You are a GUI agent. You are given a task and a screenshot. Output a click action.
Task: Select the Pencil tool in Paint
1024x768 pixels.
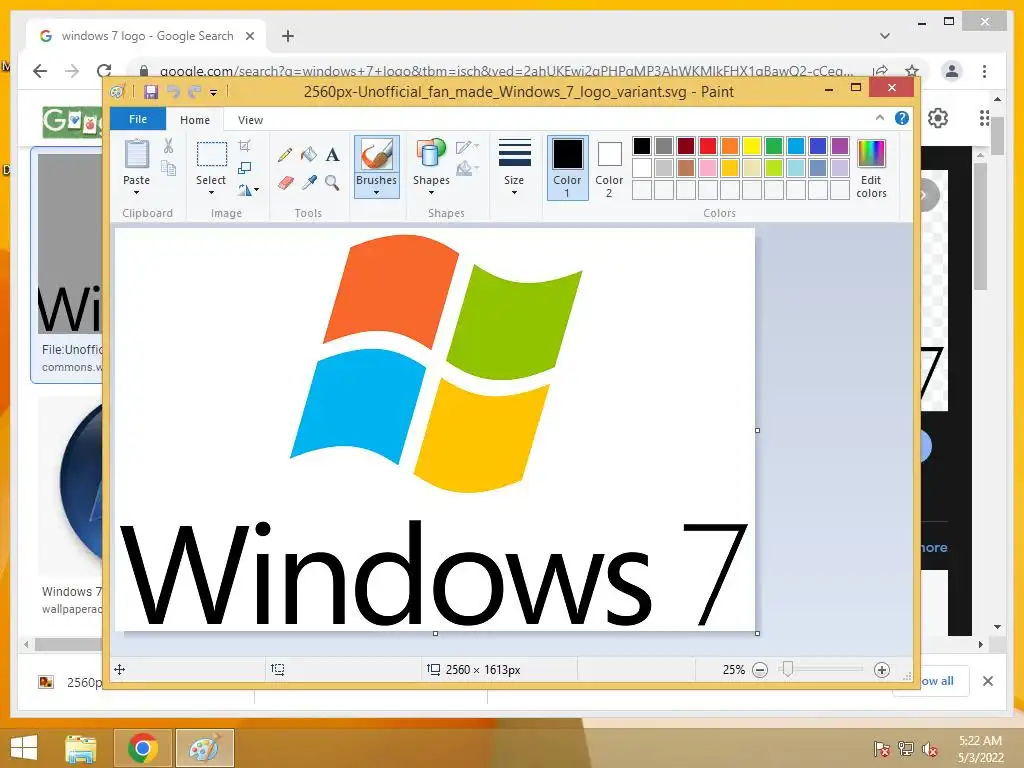[285, 155]
